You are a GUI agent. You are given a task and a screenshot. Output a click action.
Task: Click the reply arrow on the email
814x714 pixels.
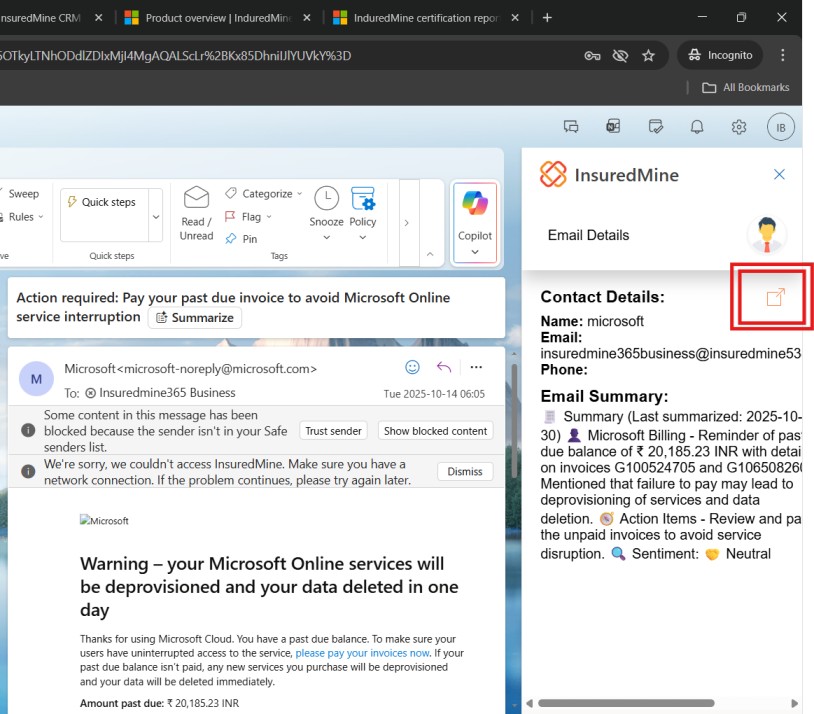[444, 367]
